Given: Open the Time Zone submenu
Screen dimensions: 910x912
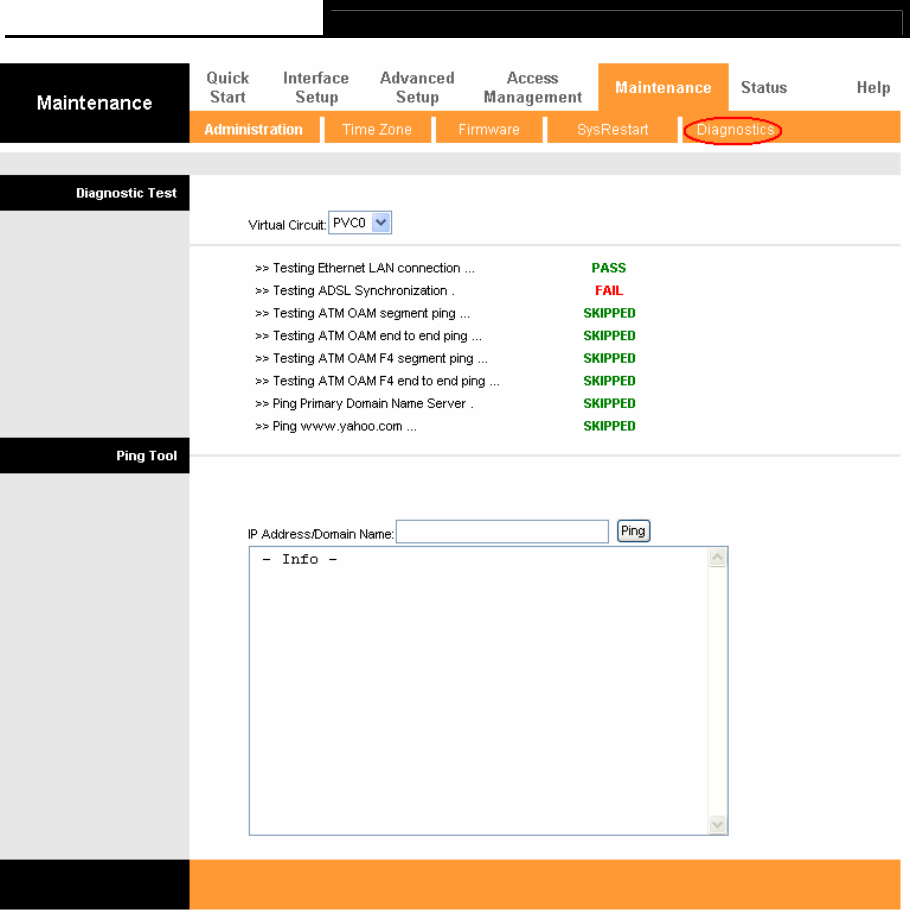Looking at the screenshot, I should pos(377,129).
